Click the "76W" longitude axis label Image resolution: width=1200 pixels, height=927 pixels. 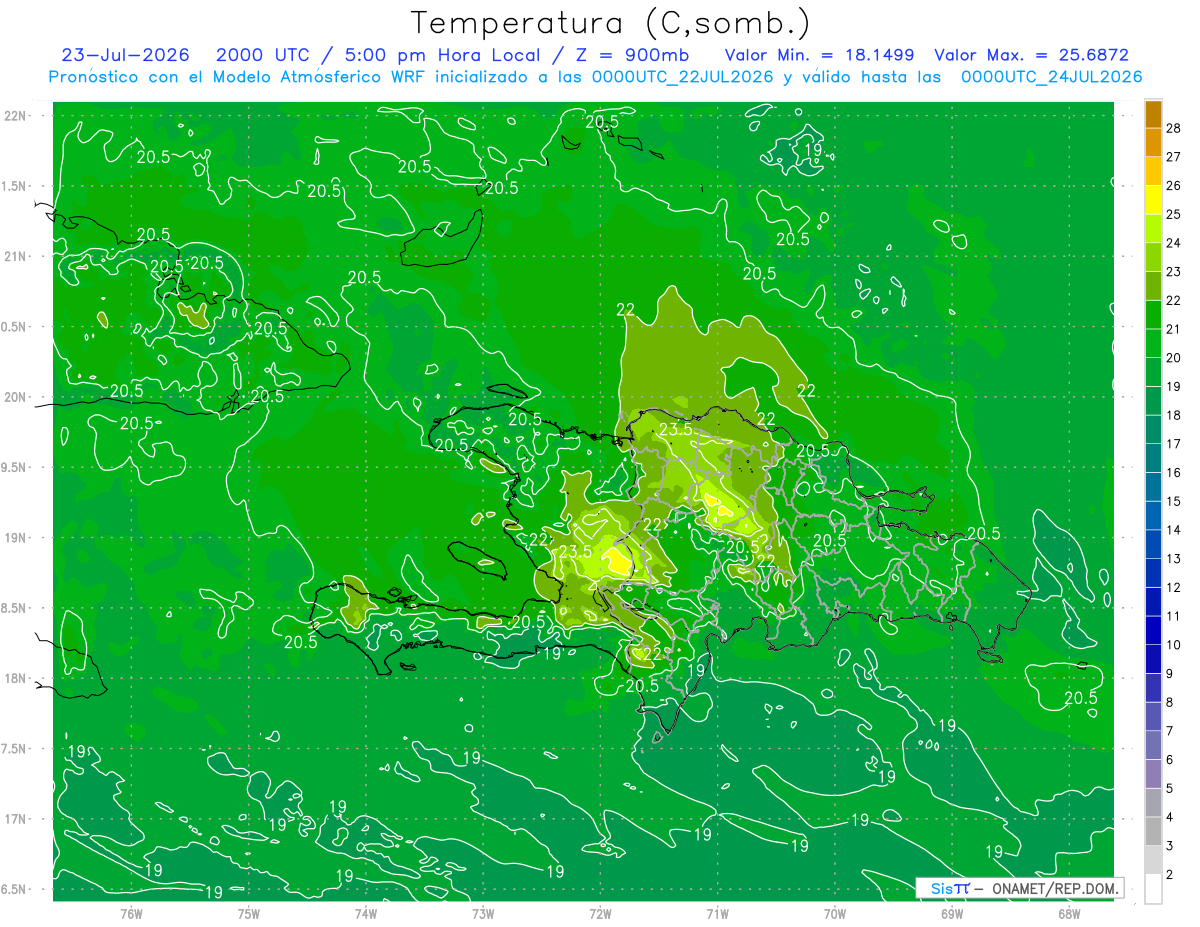[x=131, y=913]
